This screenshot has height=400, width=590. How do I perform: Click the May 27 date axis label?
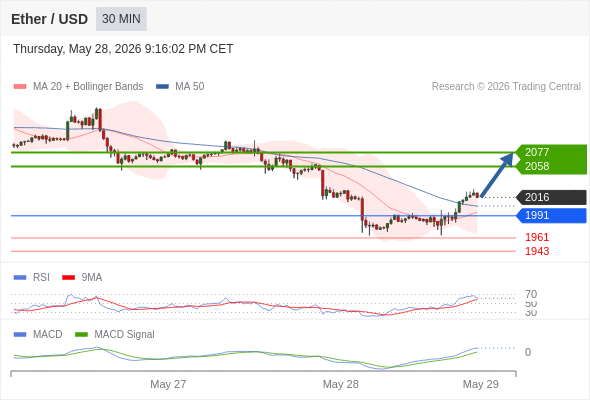168,384
